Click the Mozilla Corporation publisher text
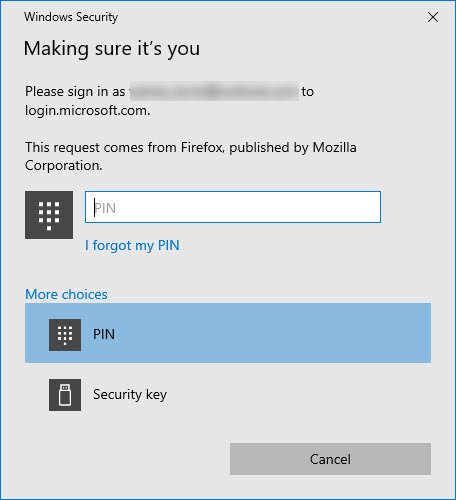456x500 pixels. 191,156
